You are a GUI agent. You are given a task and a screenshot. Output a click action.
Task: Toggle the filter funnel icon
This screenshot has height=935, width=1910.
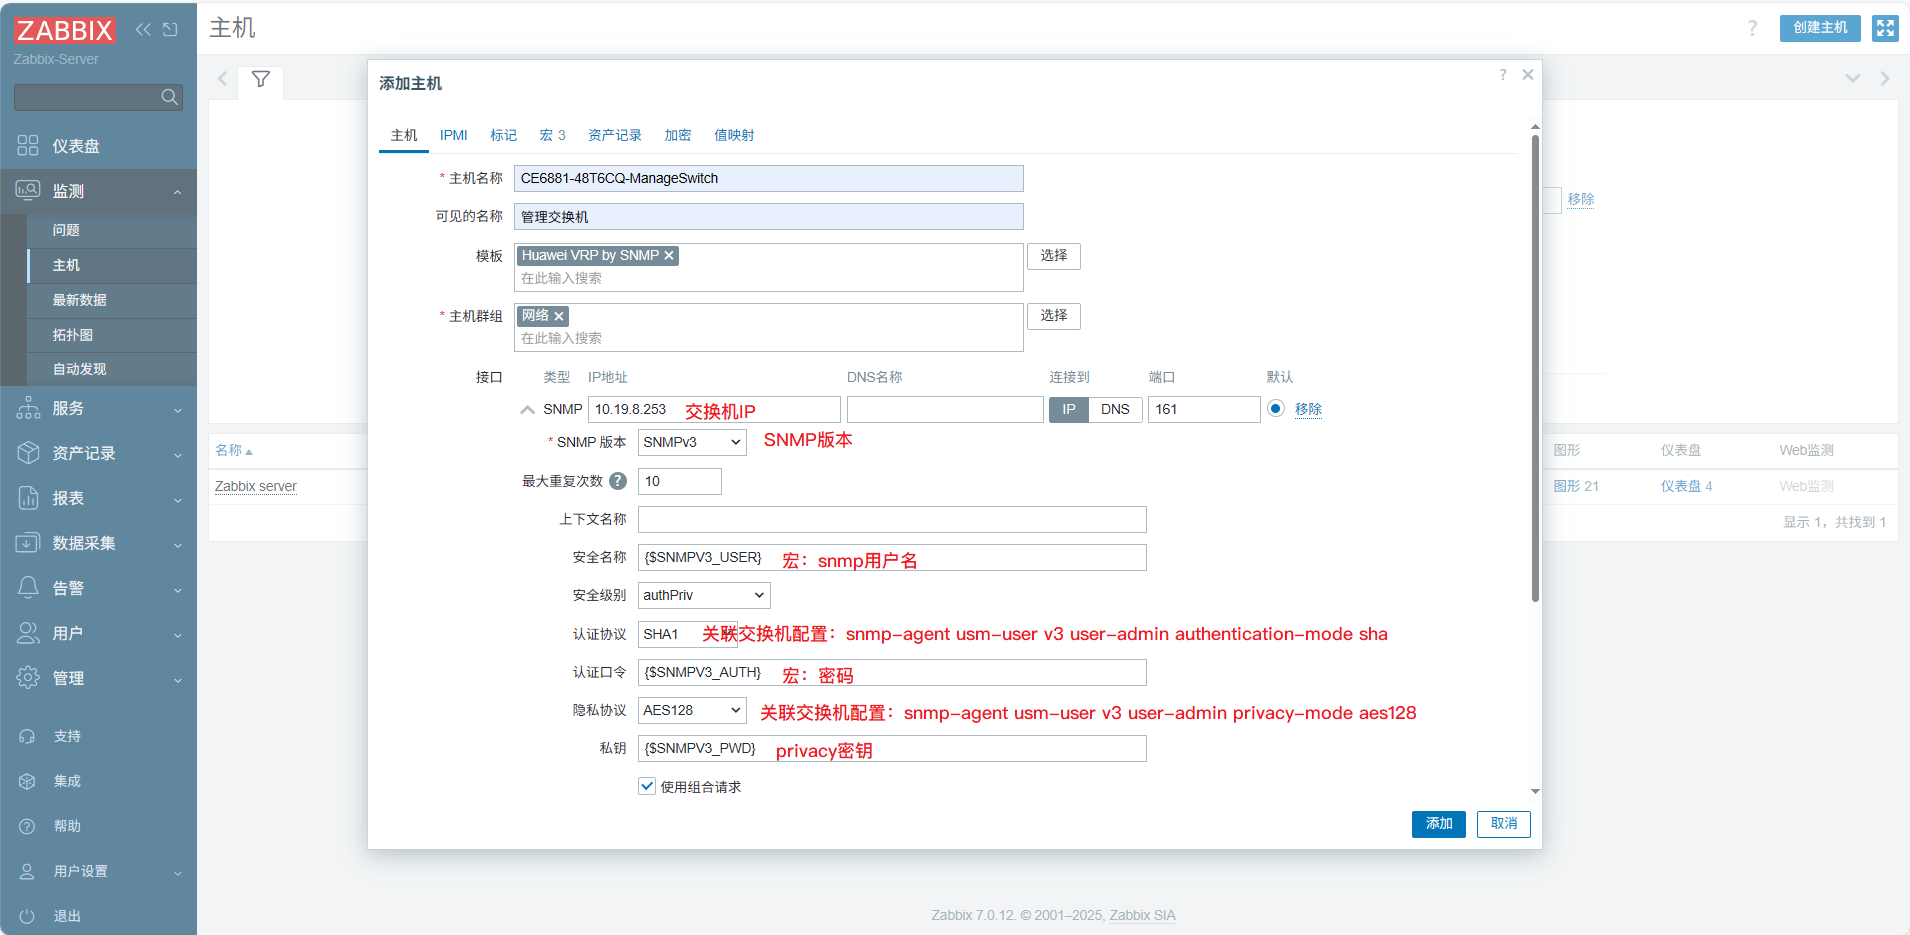click(260, 79)
